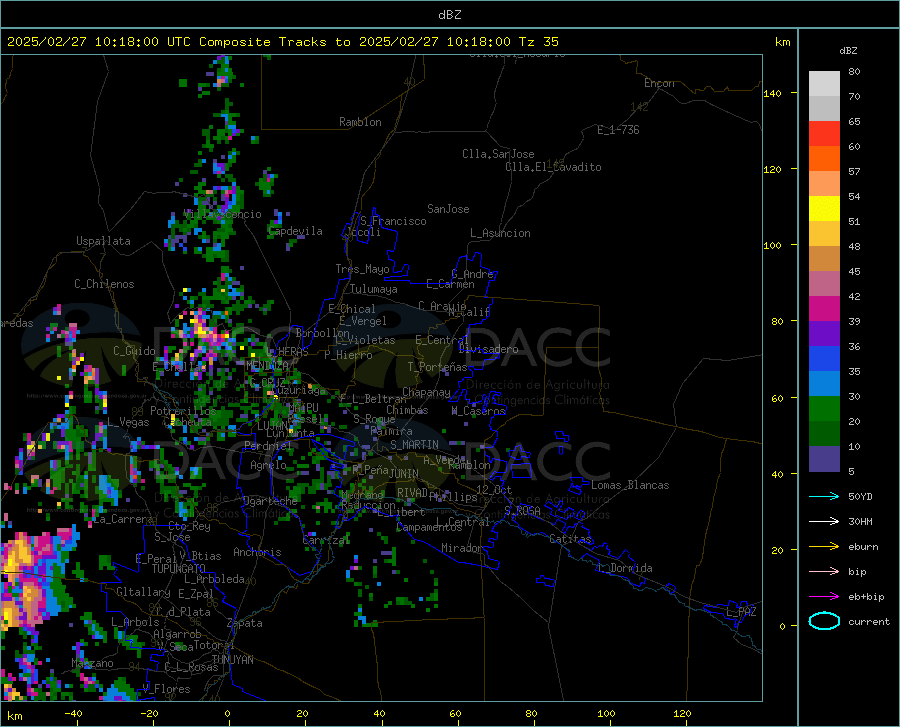Click the Zapata map label

coord(245,623)
